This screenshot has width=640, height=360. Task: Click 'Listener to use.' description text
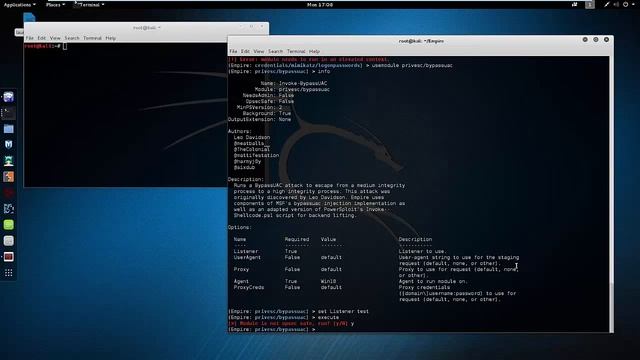coord(422,251)
